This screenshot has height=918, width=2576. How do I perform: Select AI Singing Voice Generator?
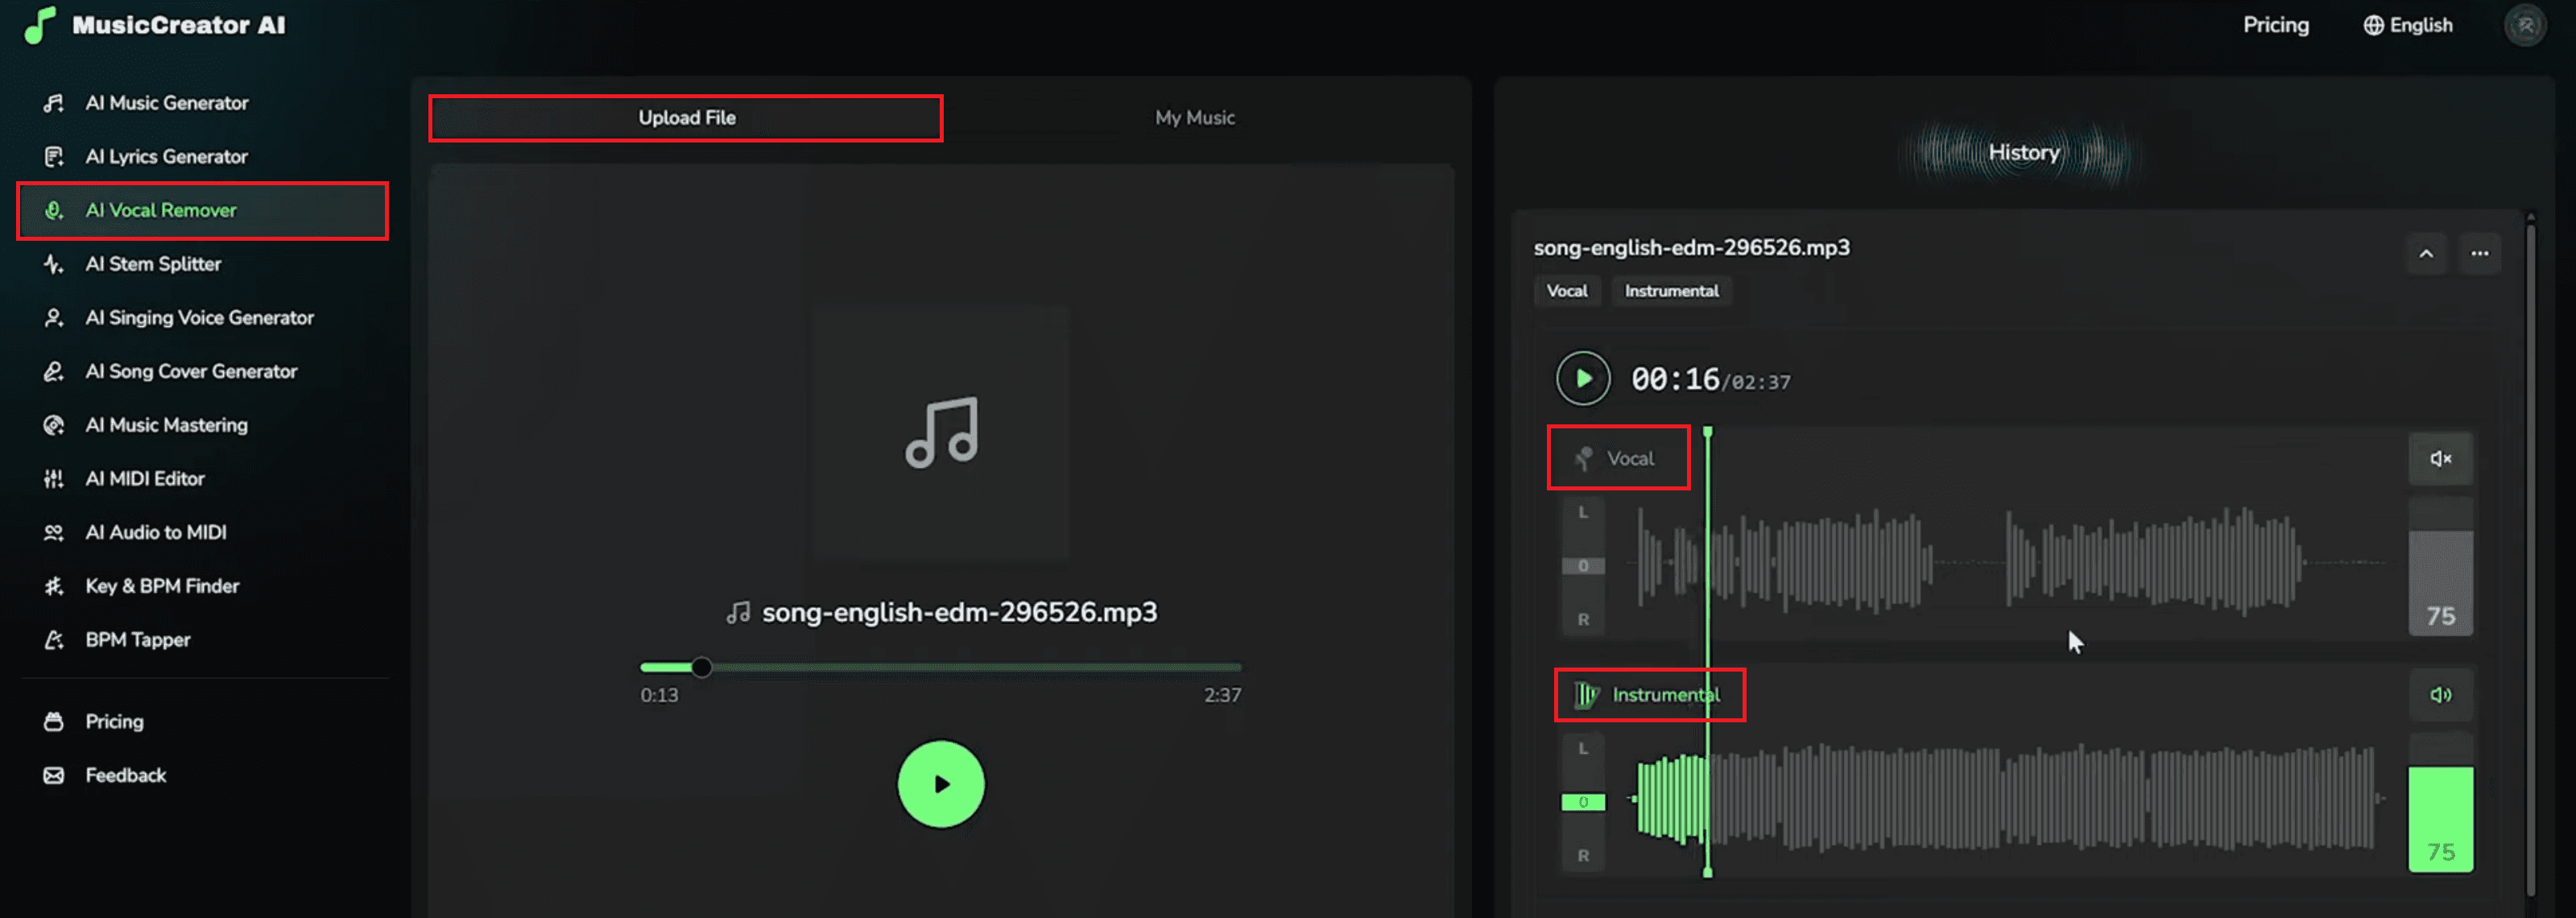(x=198, y=317)
